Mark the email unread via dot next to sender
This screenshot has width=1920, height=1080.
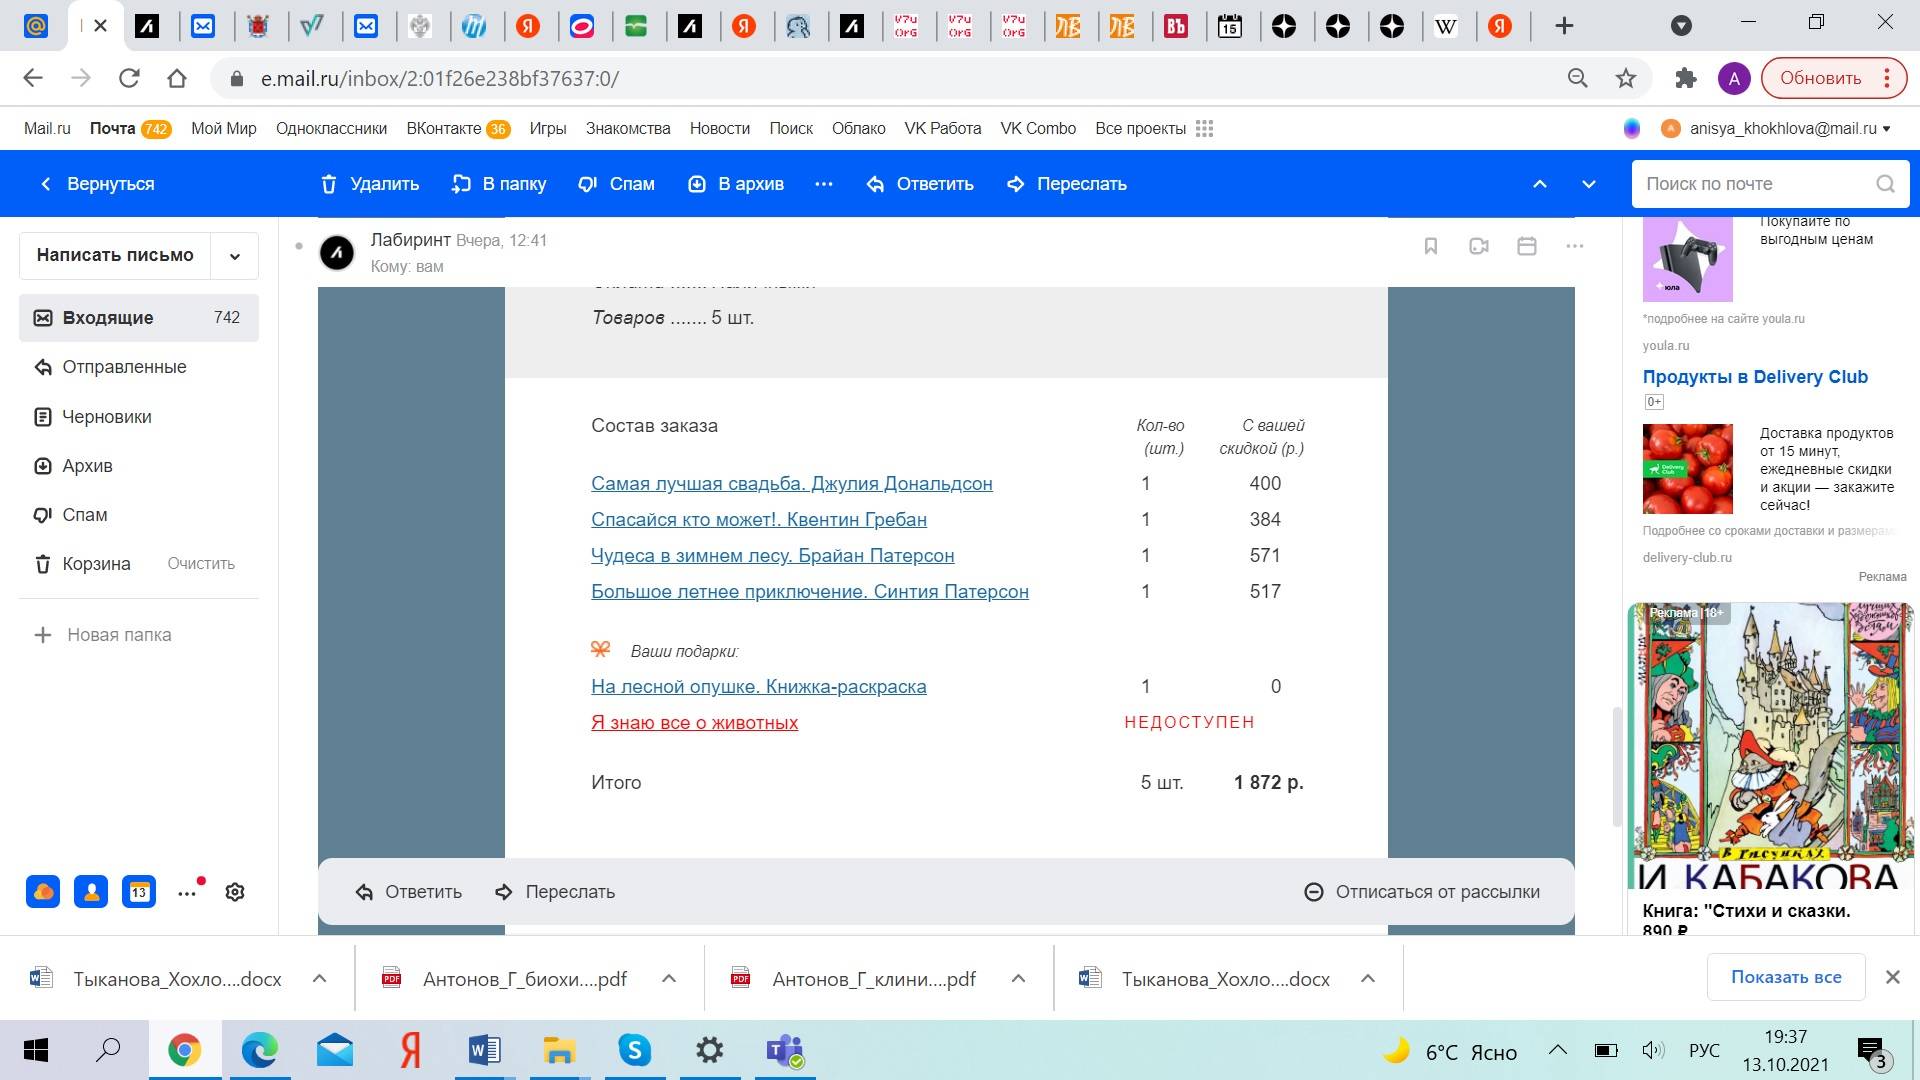pos(298,245)
